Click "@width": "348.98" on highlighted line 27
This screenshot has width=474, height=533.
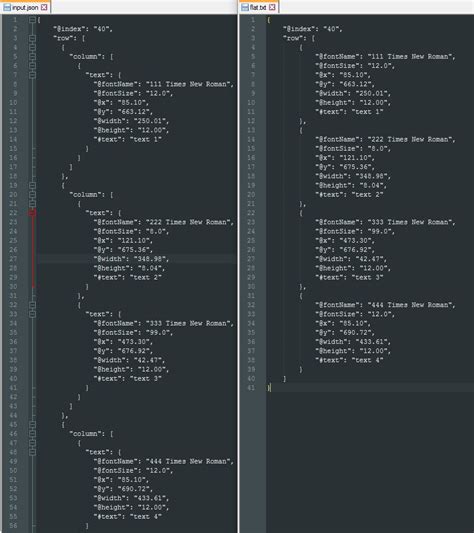pos(131,259)
